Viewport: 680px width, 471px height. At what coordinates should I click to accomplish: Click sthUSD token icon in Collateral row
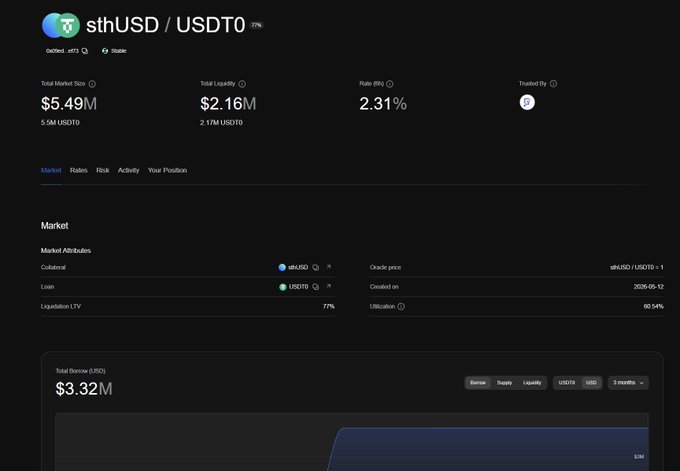click(282, 268)
